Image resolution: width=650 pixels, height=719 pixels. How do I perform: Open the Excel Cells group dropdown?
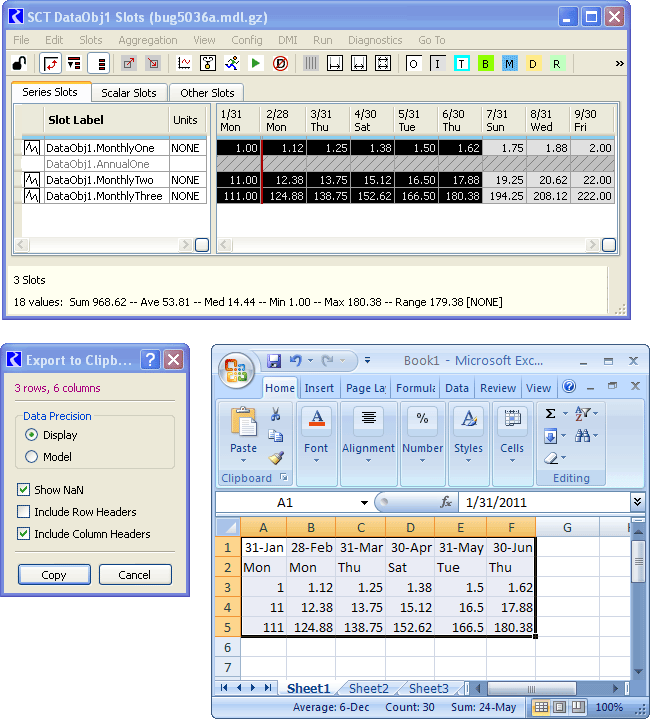[512, 461]
